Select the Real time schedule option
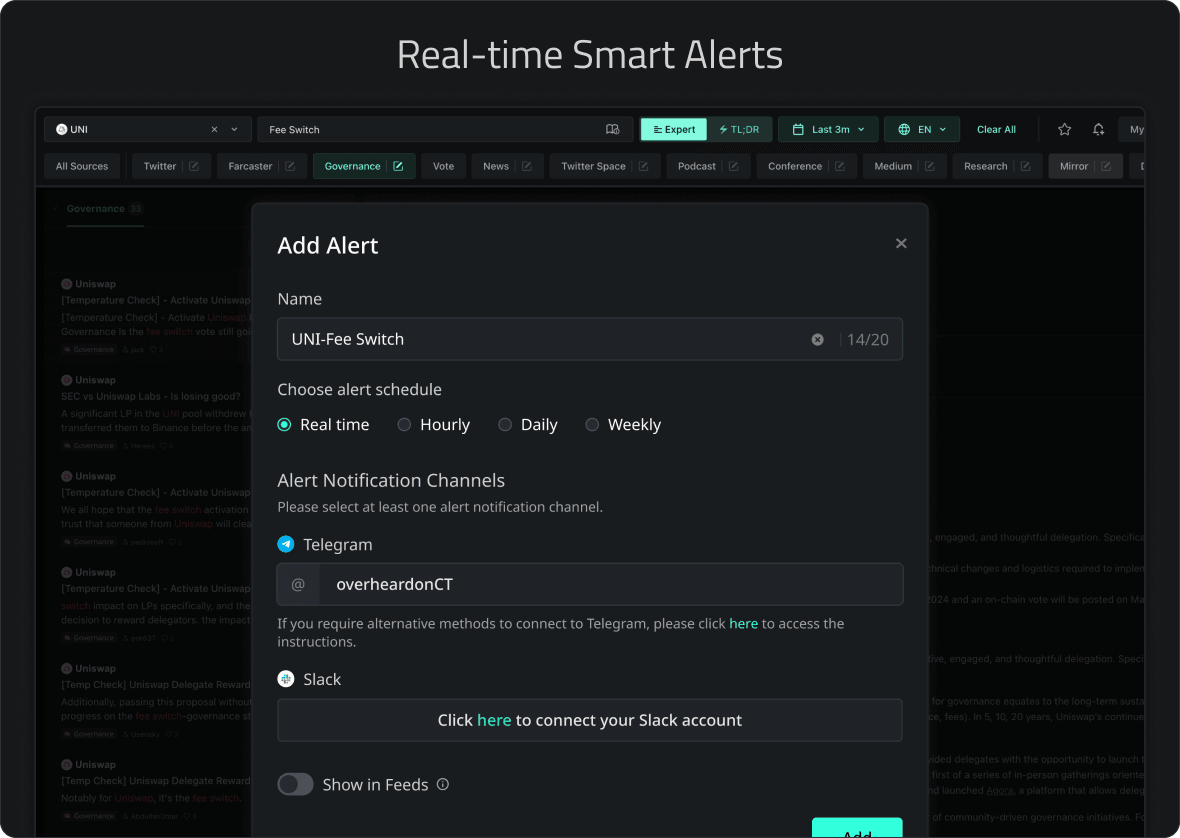The image size is (1180, 838). 324,425
